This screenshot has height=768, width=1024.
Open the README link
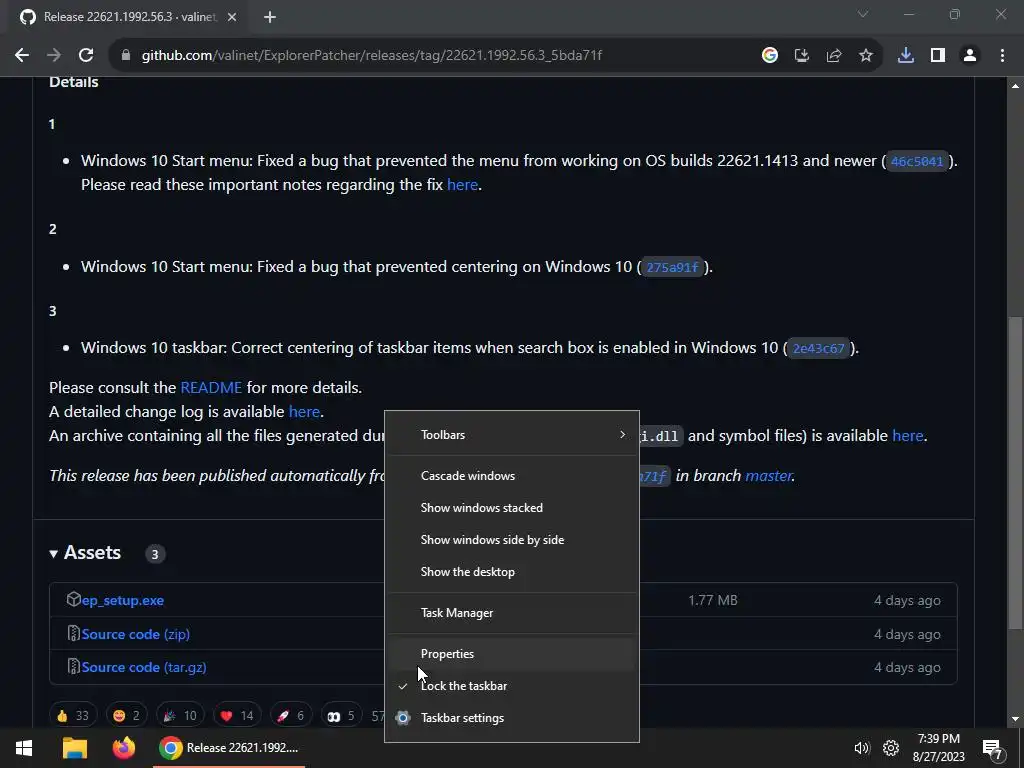[211, 388]
